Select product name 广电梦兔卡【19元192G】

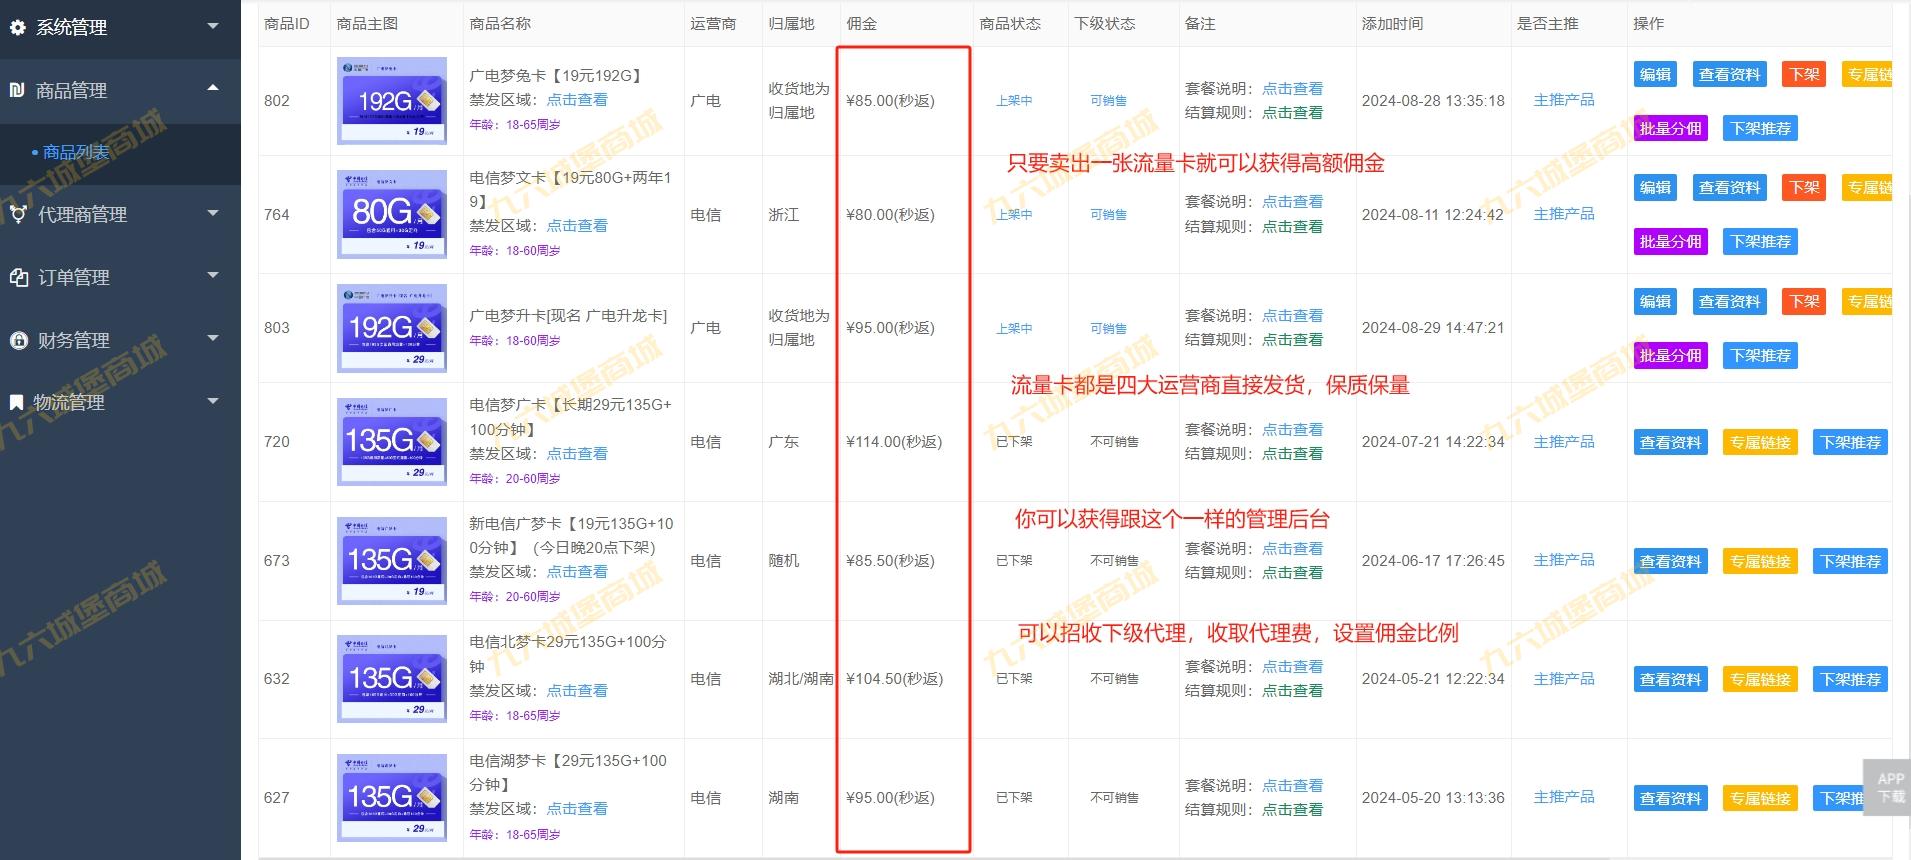(x=556, y=75)
